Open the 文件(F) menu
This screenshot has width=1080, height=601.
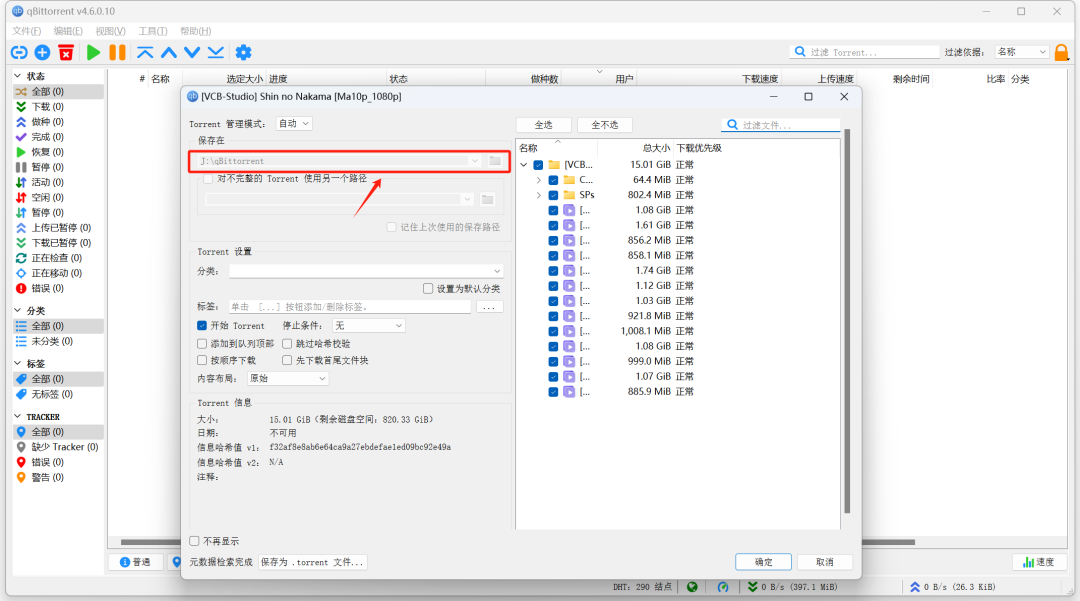point(27,31)
